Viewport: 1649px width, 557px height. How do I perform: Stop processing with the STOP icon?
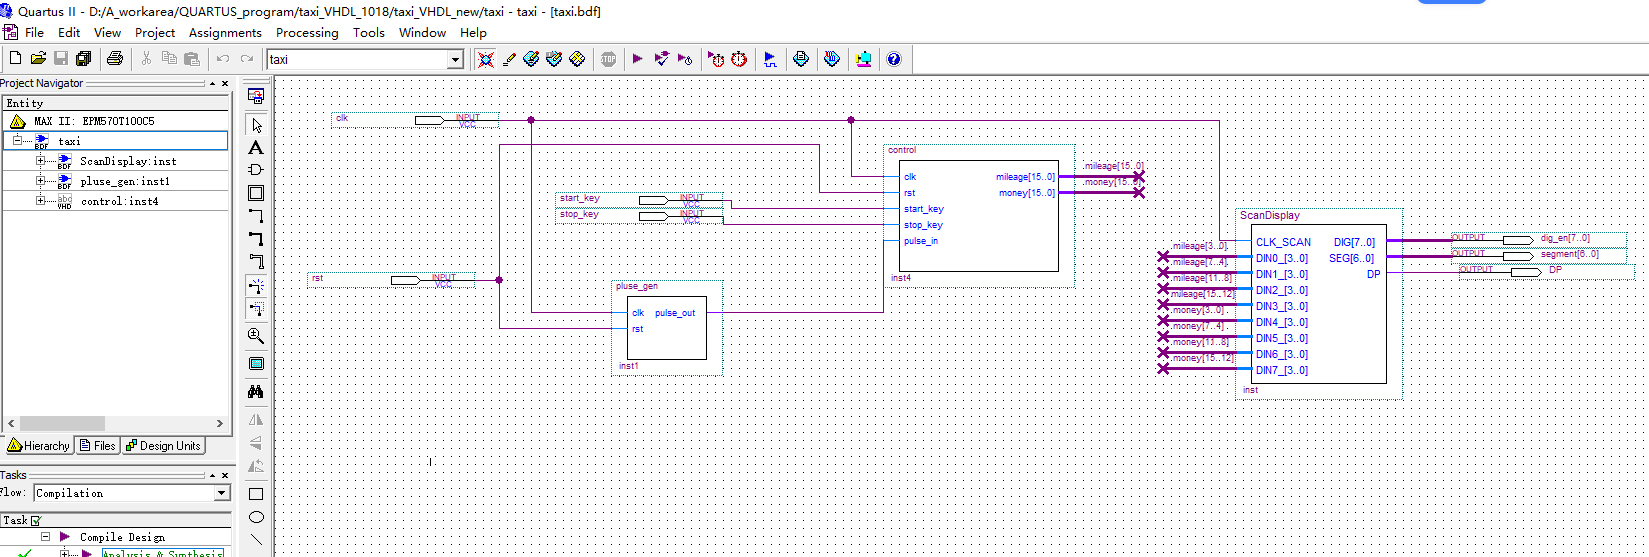coord(608,59)
